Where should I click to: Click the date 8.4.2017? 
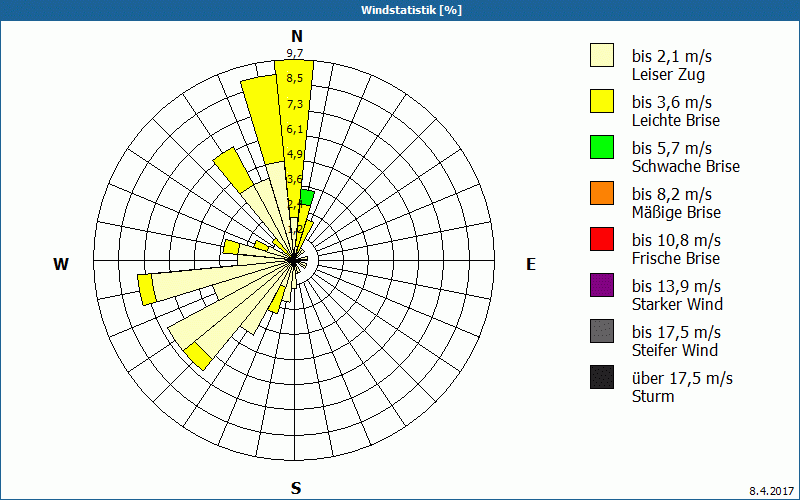tap(772, 491)
